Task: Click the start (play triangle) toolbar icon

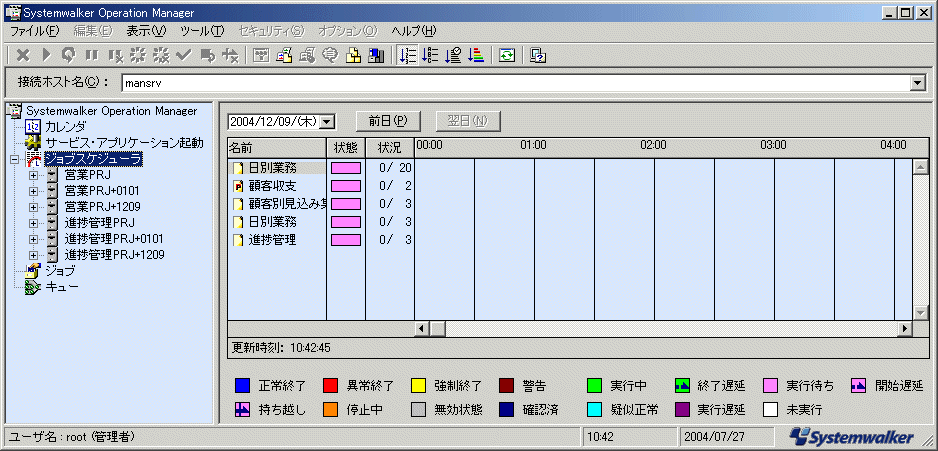Action: pos(46,56)
